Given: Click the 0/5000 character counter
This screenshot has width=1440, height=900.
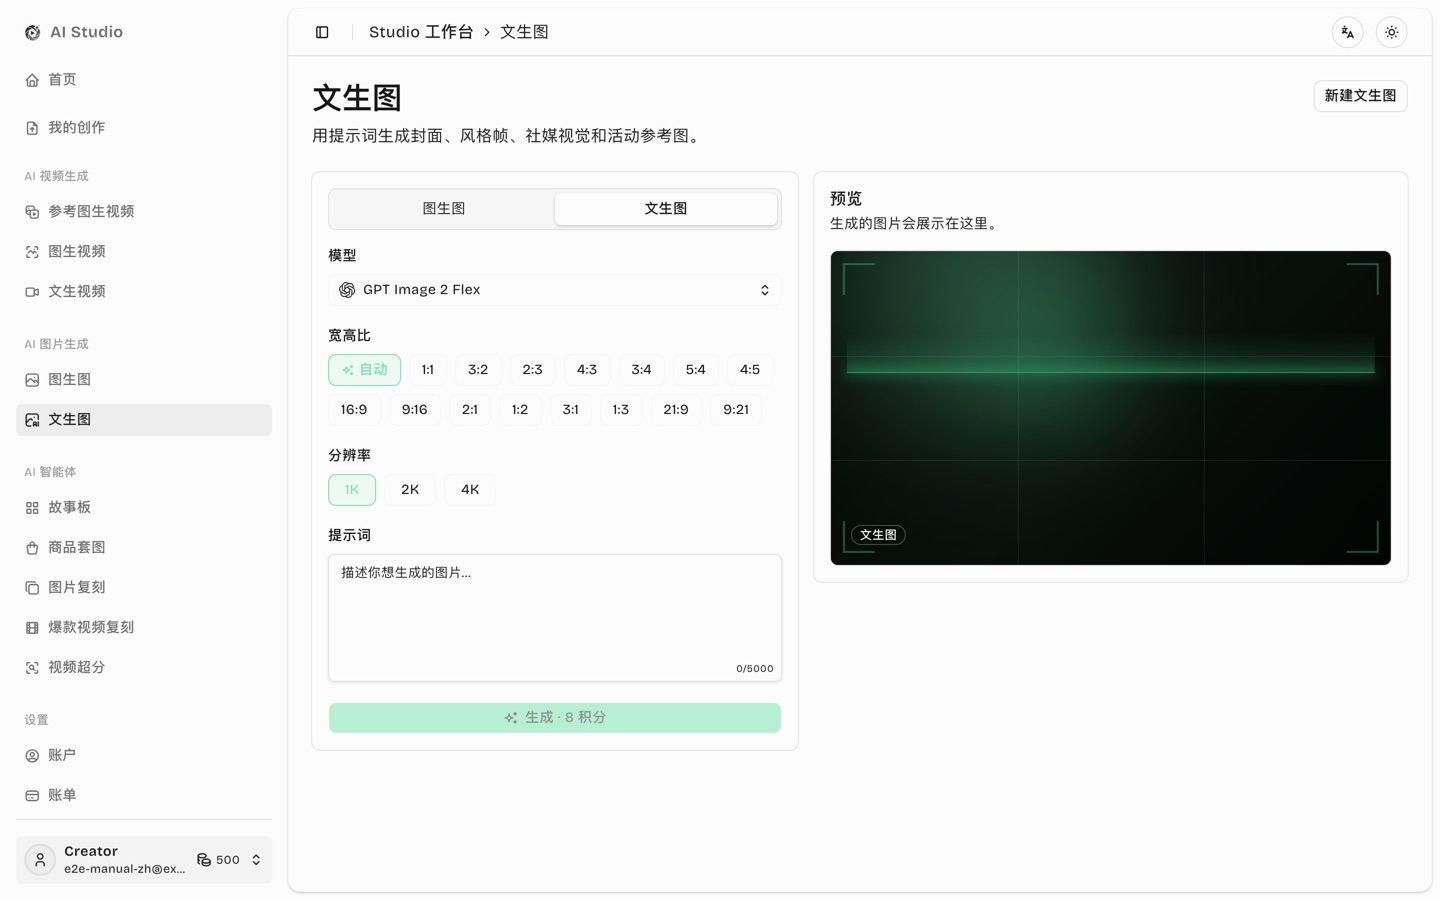Looking at the screenshot, I should pyautogui.click(x=755, y=669).
